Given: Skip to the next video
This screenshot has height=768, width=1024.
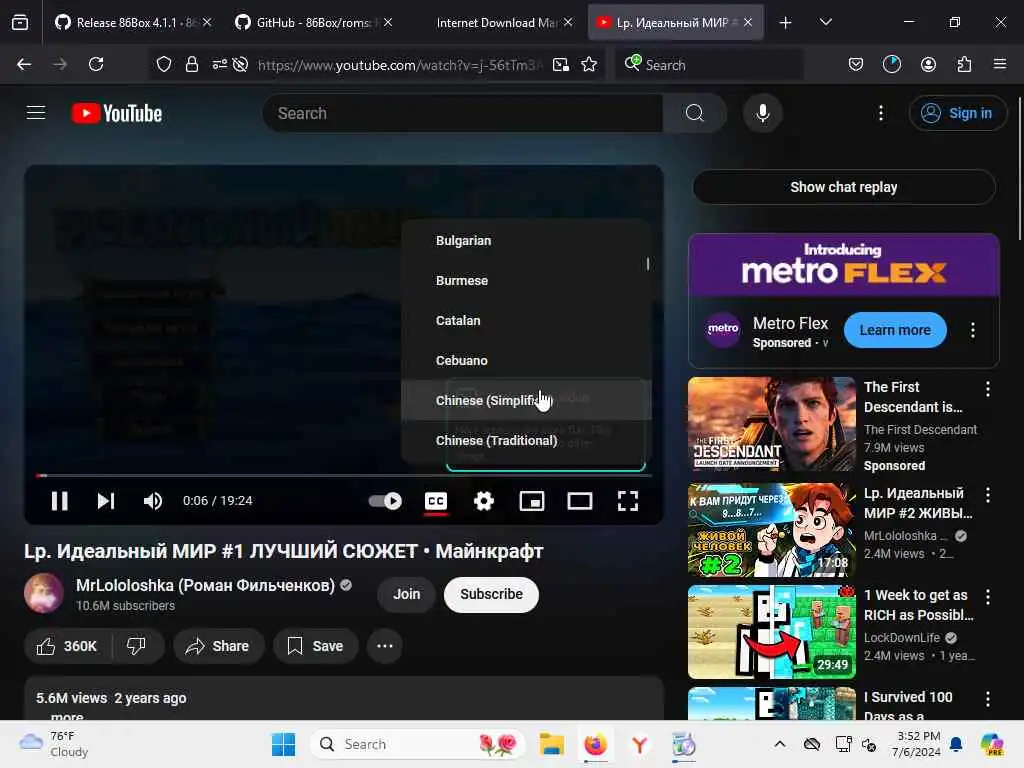Looking at the screenshot, I should [106, 501].
